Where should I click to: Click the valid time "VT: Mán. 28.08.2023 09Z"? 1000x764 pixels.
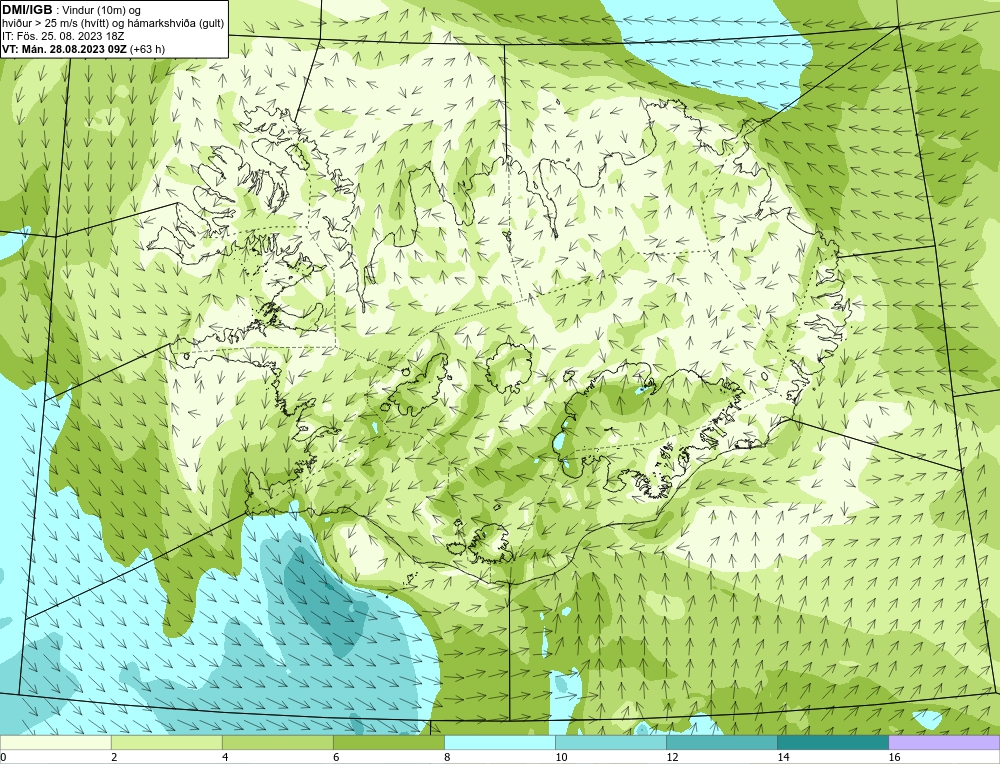[x=64, y=49]
